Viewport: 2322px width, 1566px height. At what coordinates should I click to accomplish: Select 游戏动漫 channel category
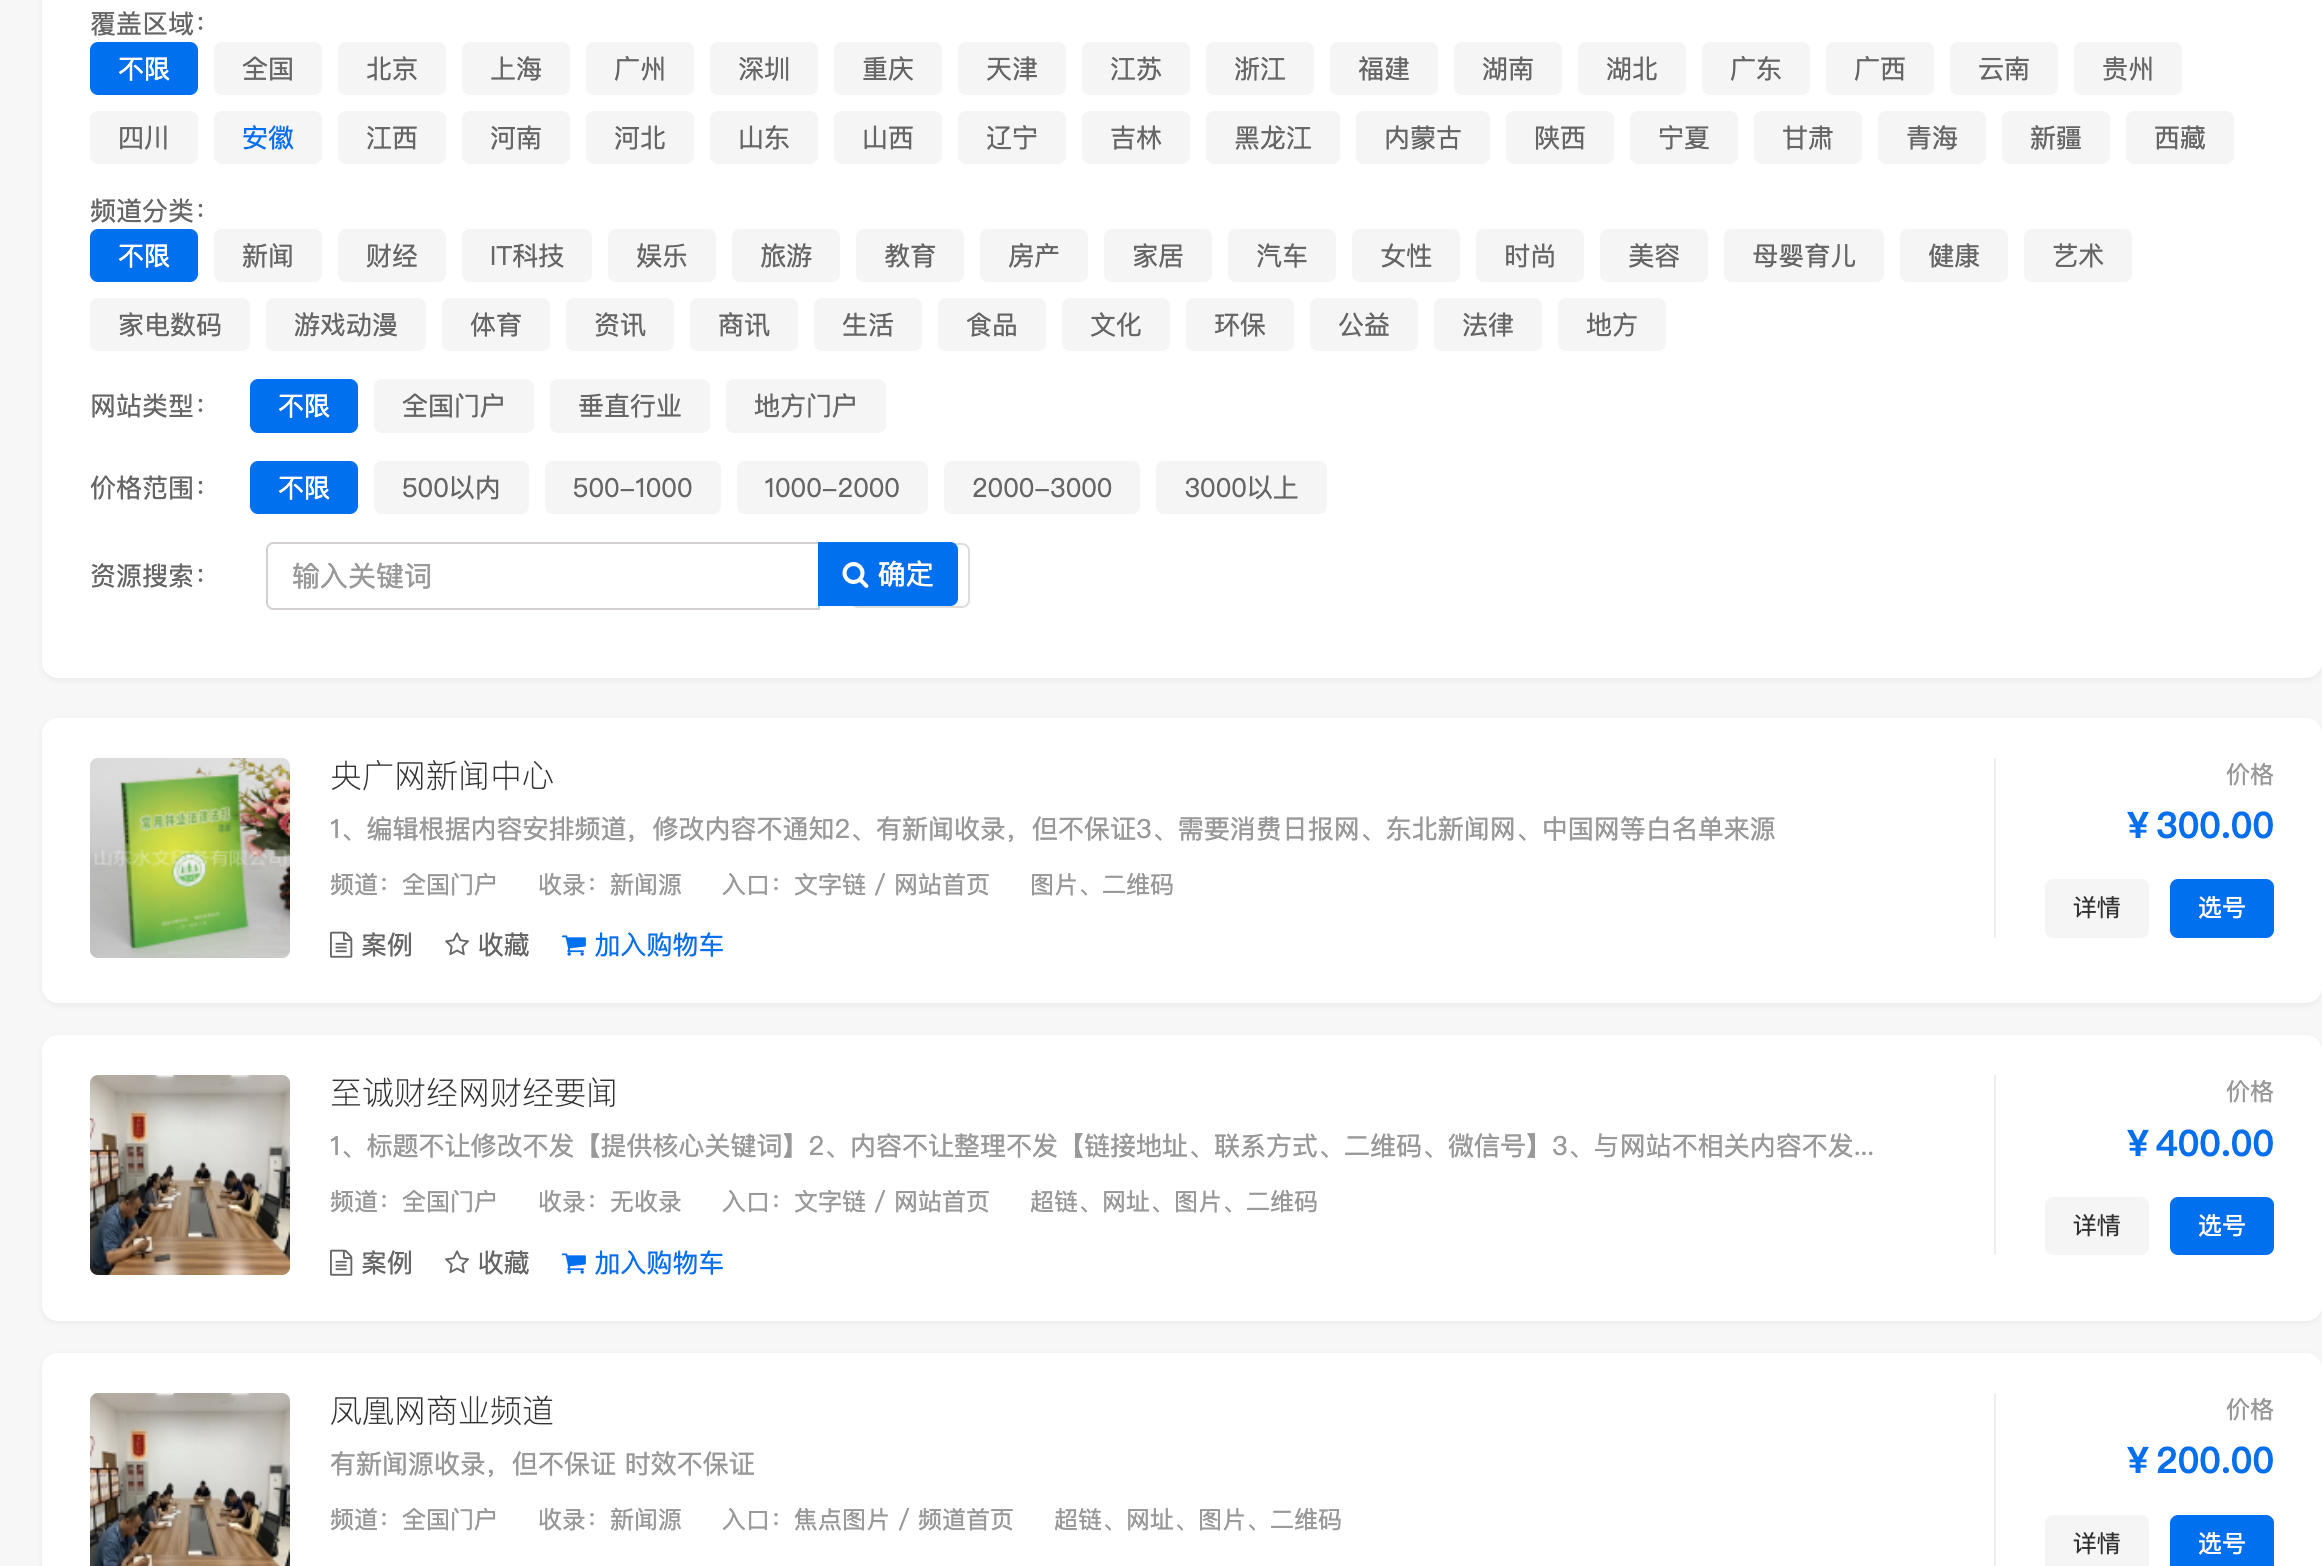(345, 325)
